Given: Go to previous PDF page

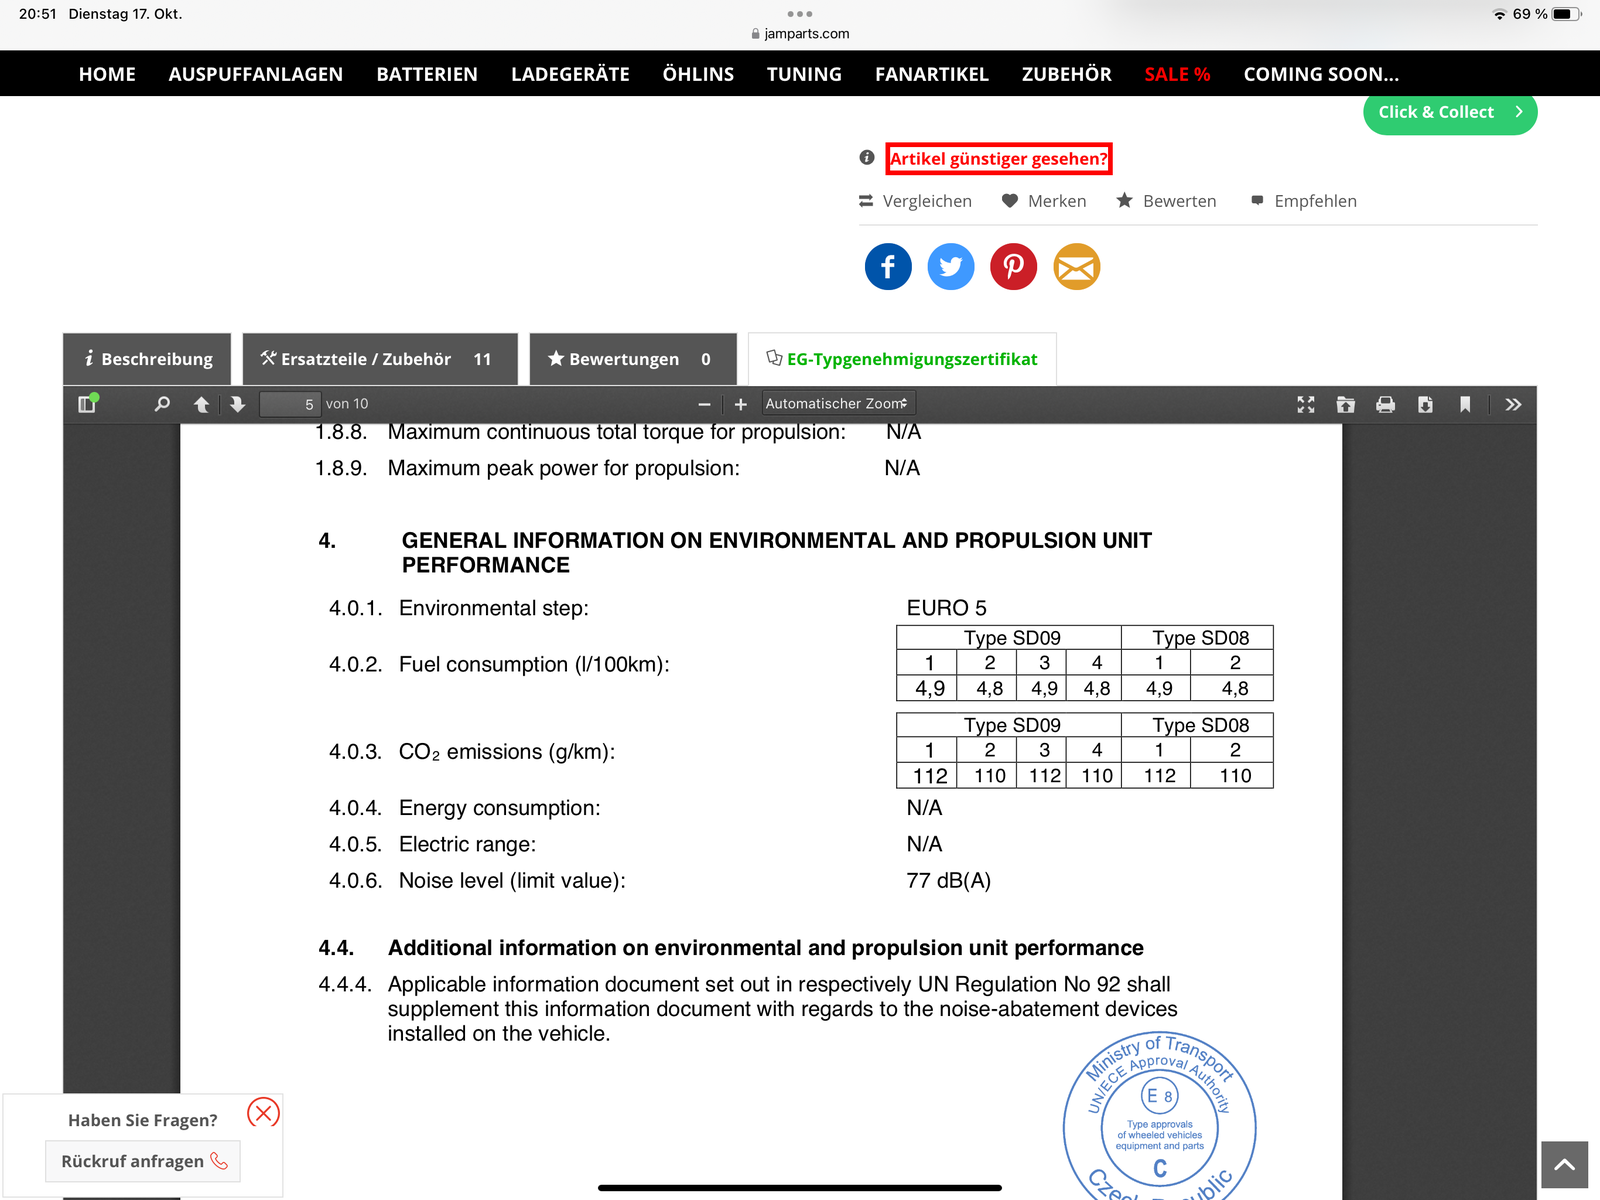Looking at the screenshot, I should [201, 404].
